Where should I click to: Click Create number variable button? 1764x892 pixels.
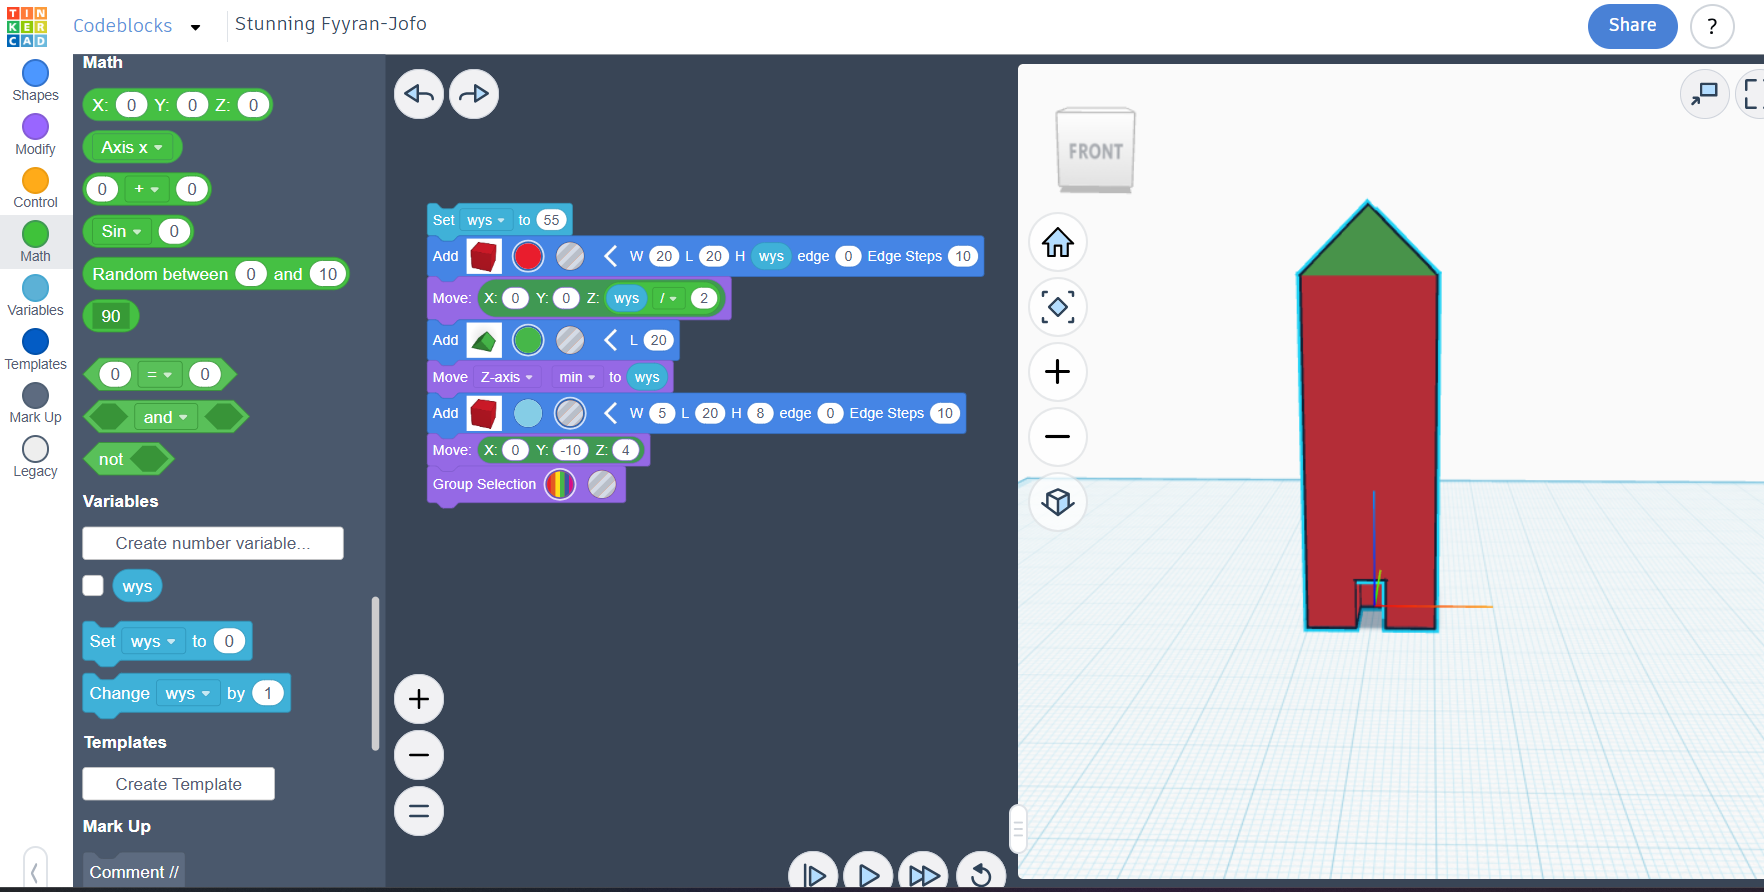pyautogui.click(x=213, y=544)
